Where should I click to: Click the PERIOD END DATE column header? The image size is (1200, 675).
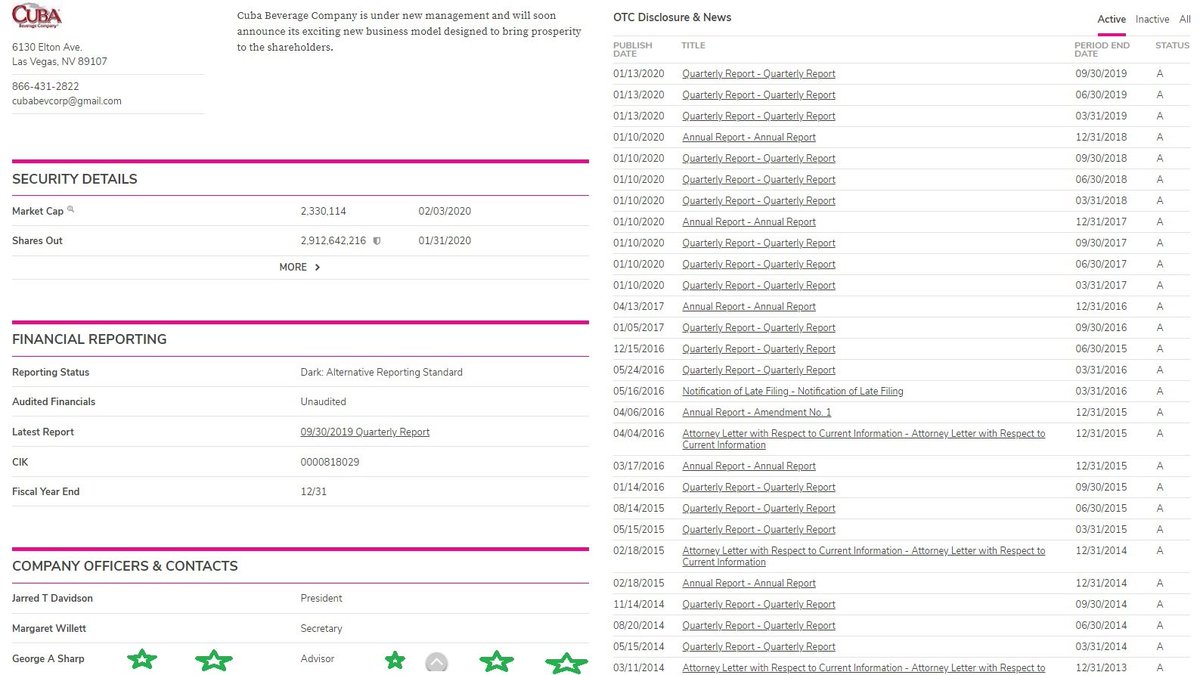tap(1102, 49)
